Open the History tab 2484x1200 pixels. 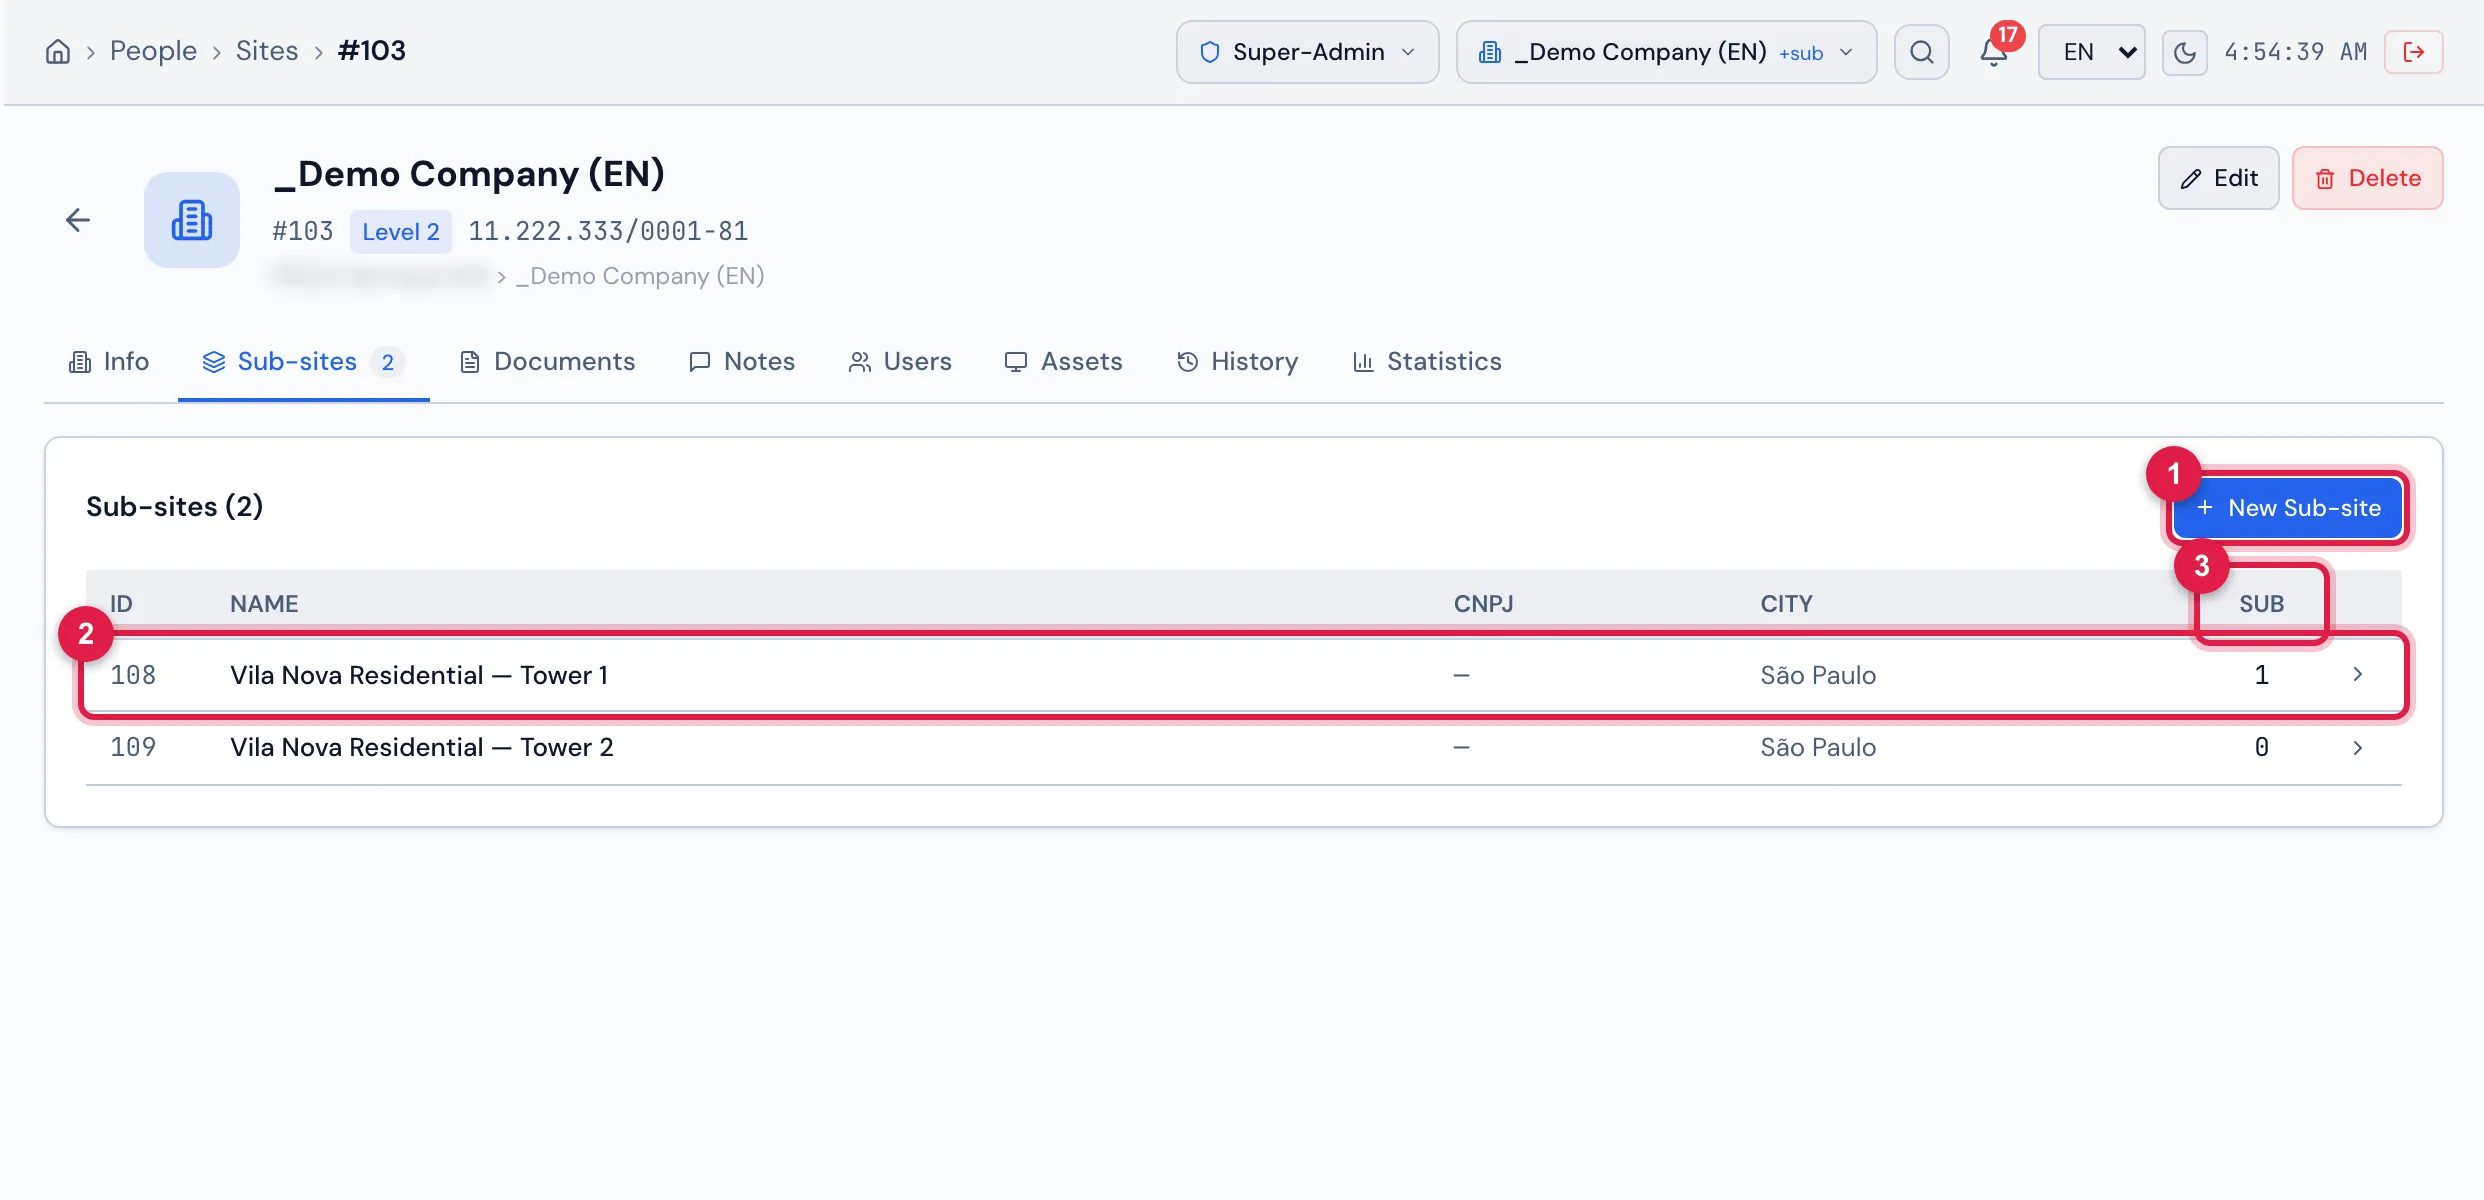click(x=1237, y=362)
